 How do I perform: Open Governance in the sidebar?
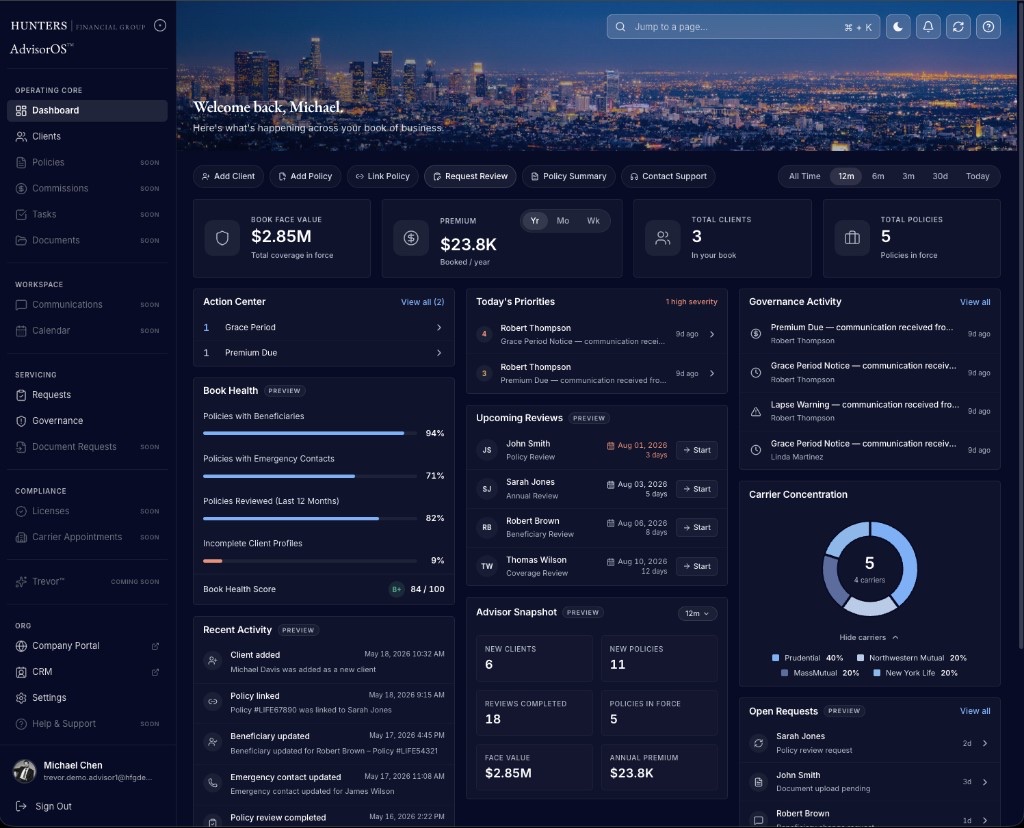coord(88,421)
